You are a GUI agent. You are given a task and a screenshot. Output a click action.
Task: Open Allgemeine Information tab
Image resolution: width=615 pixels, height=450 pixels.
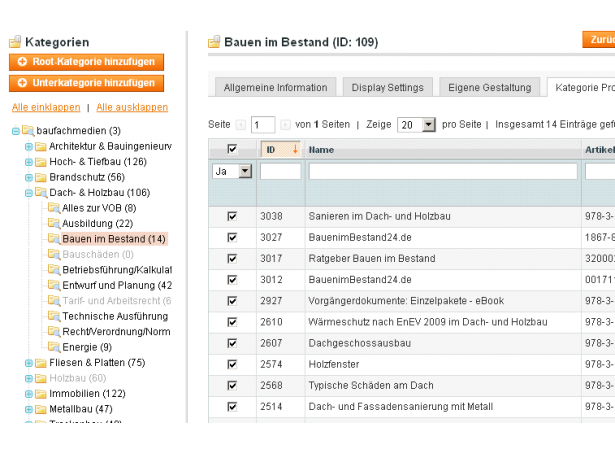(x=275, y=87)
